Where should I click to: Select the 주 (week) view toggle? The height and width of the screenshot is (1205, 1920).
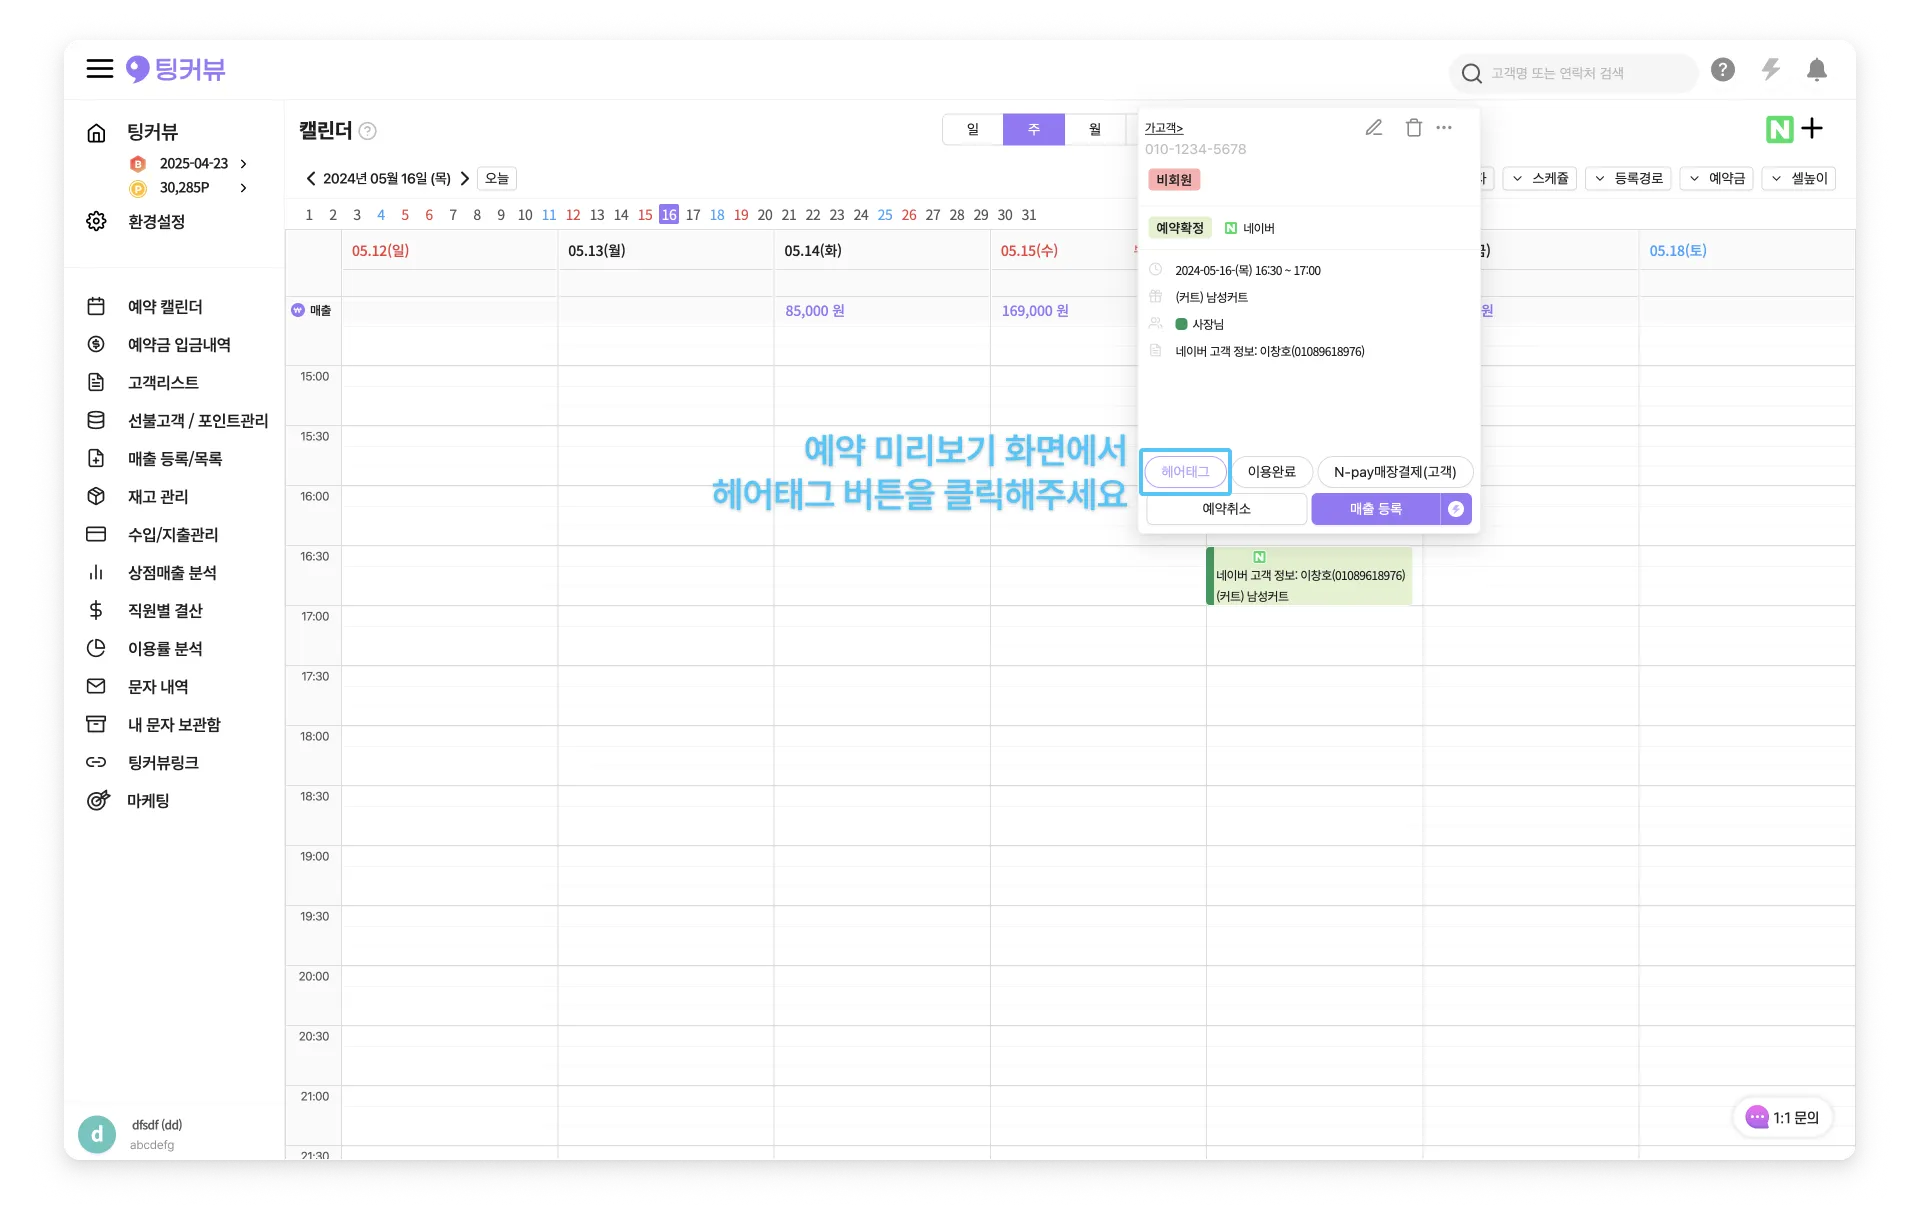pos(1034,129)
